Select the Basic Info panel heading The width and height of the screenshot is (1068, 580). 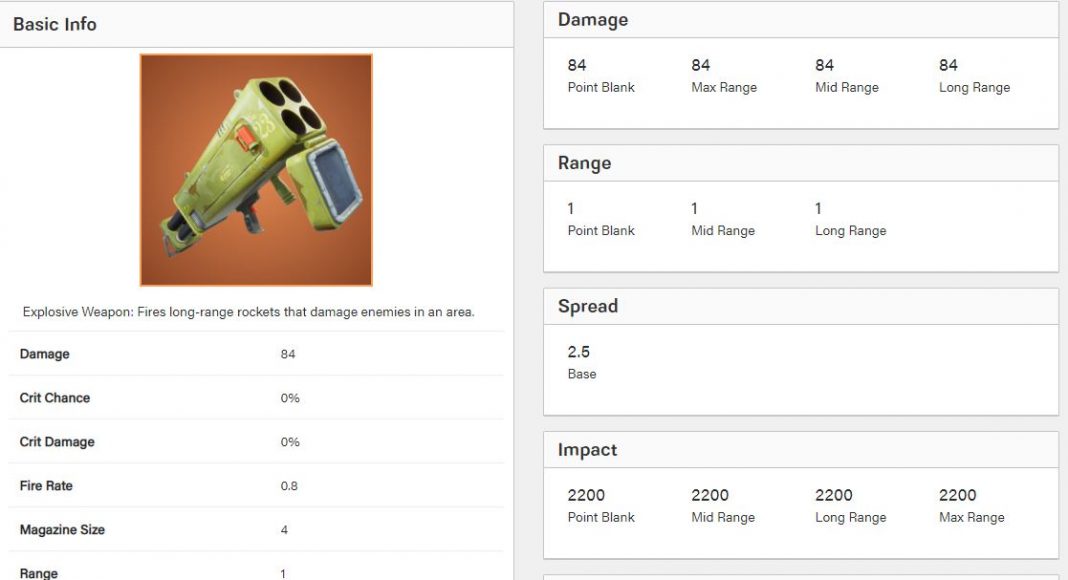coord(54,24)
